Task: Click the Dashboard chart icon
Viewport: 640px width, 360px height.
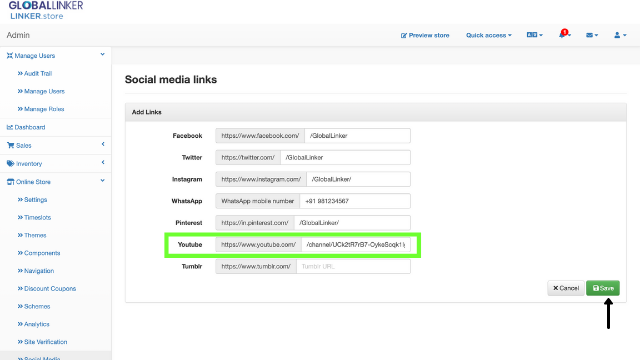Action: pos(10,127)
